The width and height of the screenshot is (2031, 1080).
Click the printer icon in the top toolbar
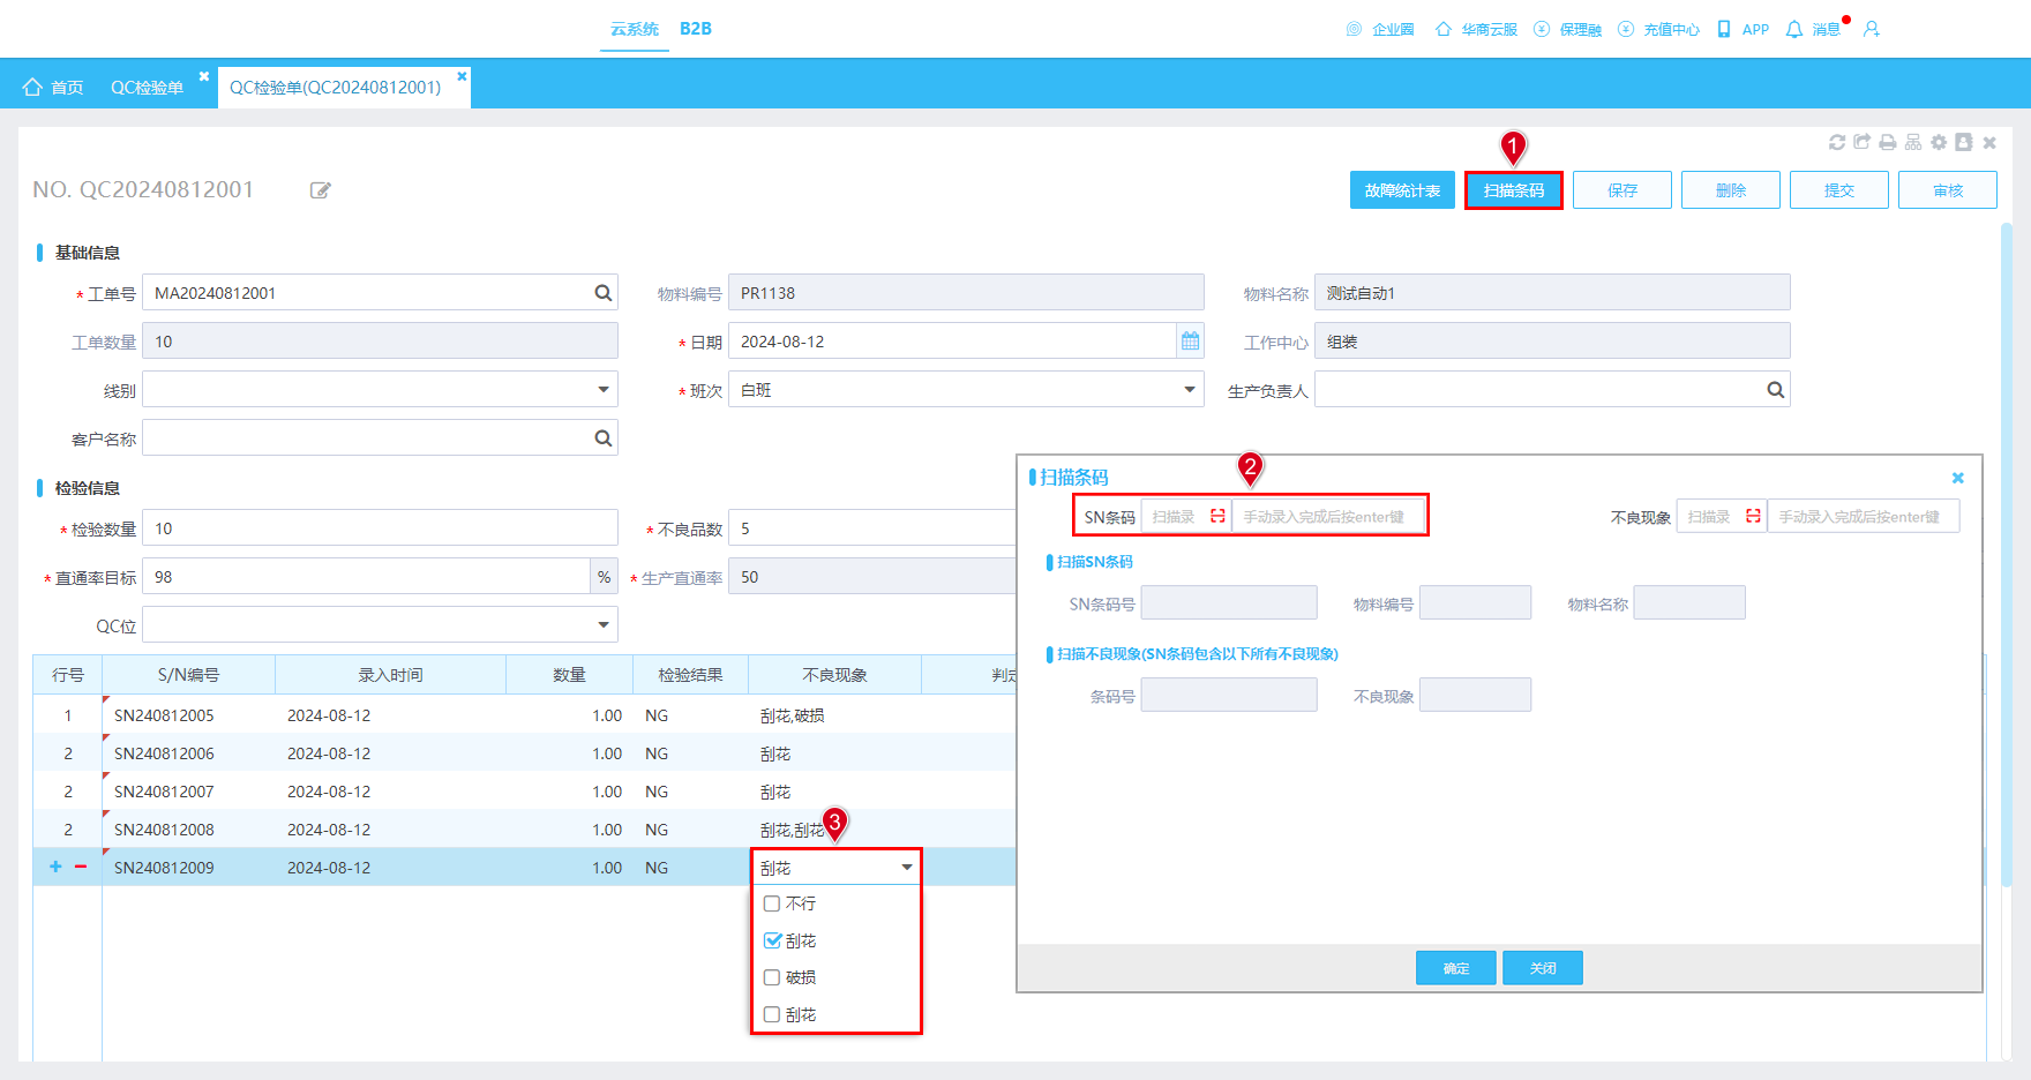pos(1887,143)
